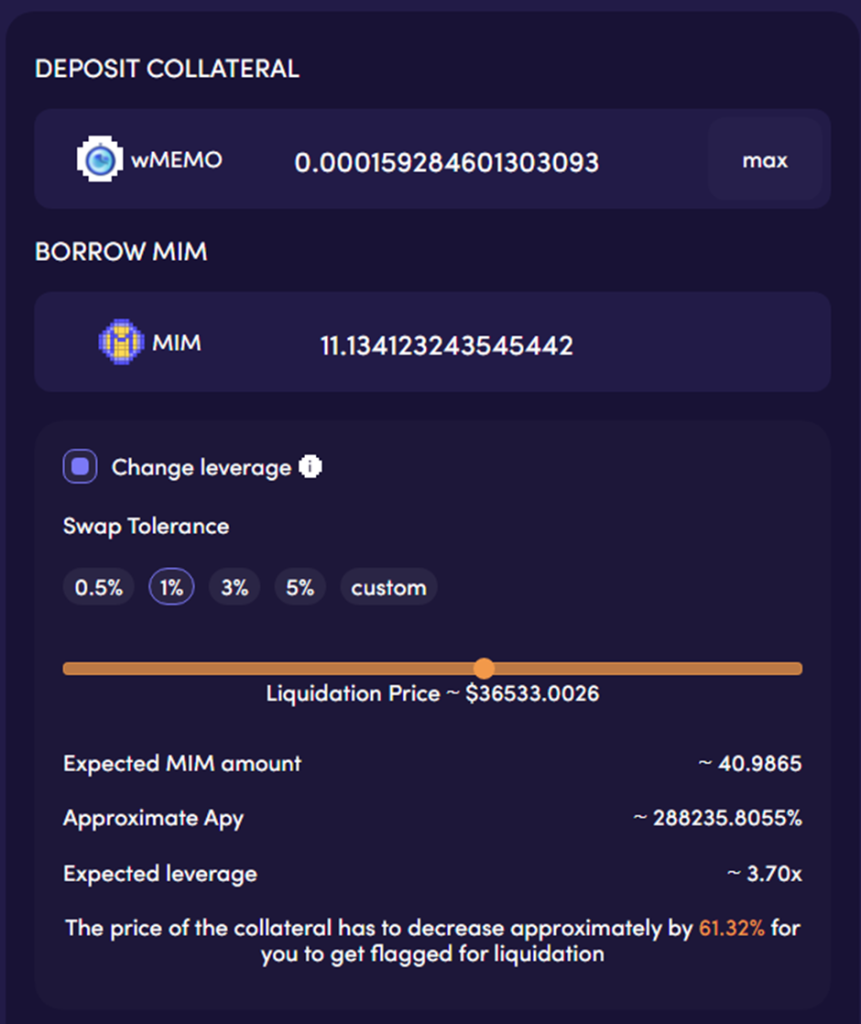Viewport: 861px width, 1024px height.
Task: Open the Change leverage info icon
Action: tap(310, 466)
